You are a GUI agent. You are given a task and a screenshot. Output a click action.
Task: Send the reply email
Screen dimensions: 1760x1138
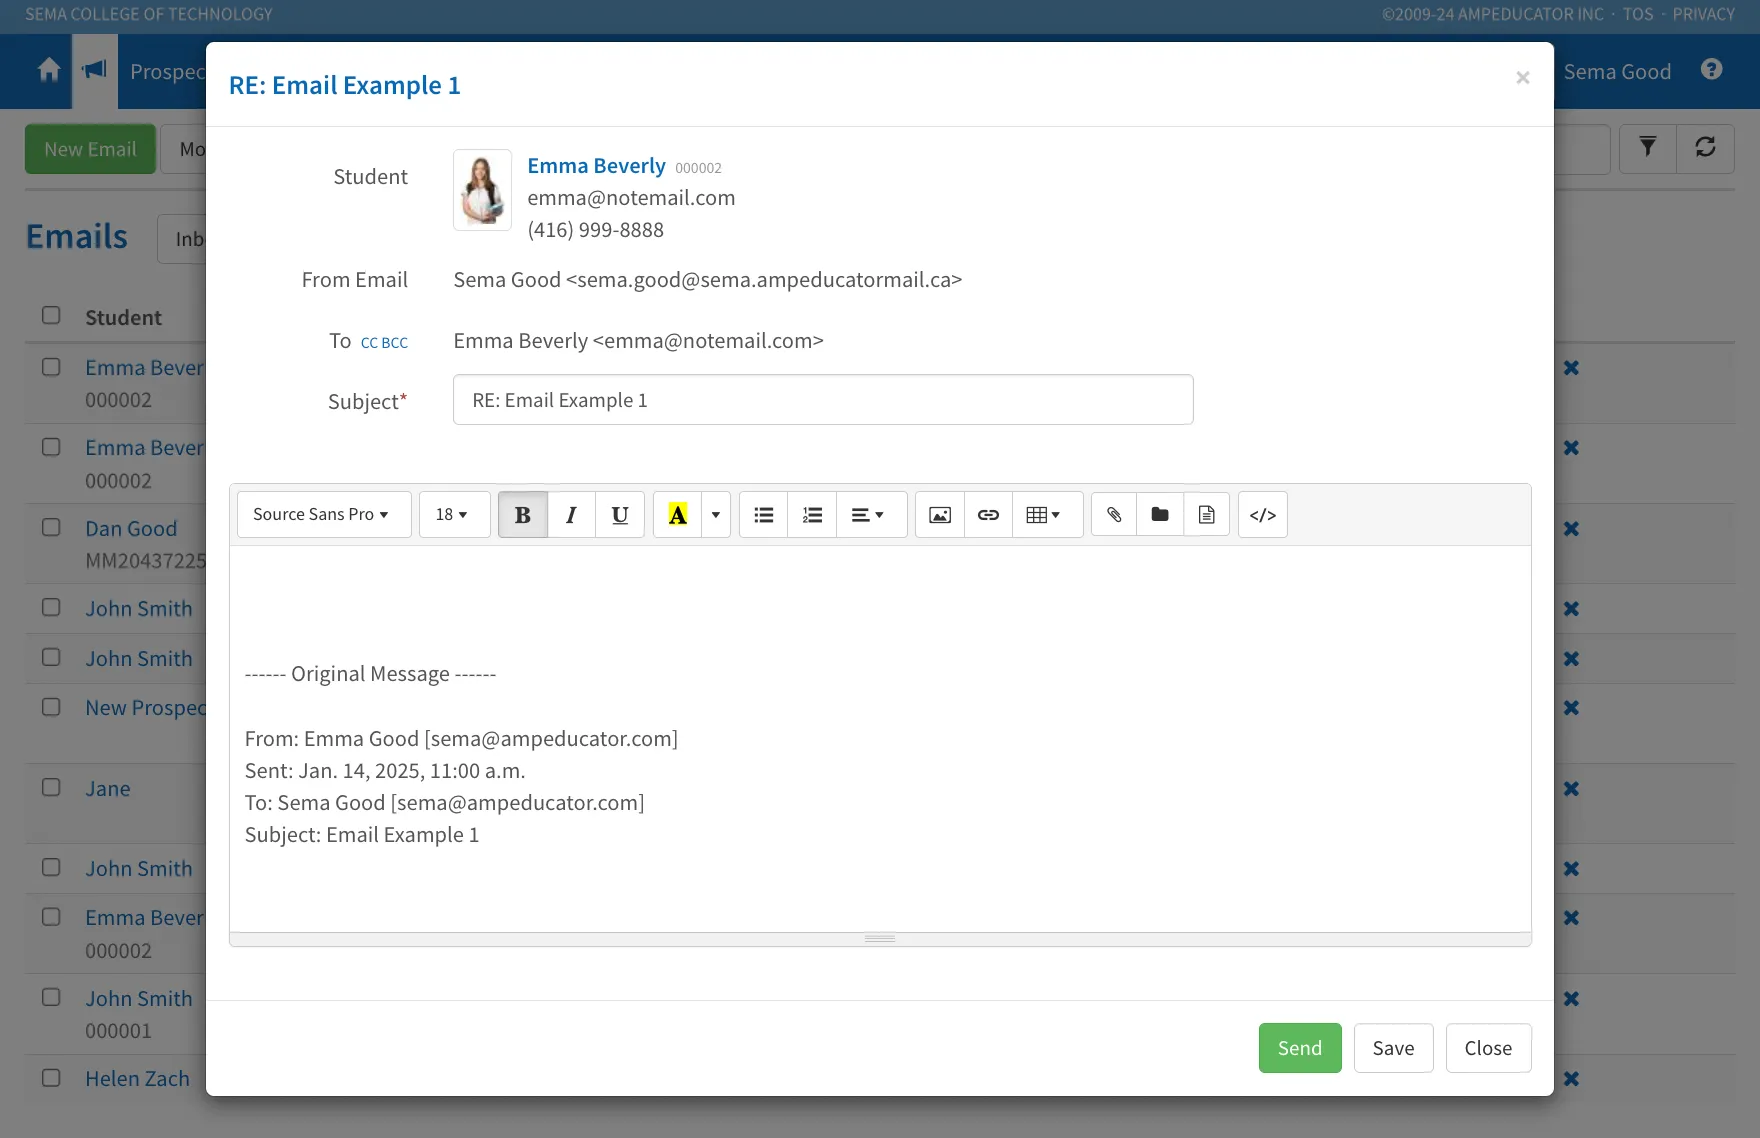(1300, 1048)
